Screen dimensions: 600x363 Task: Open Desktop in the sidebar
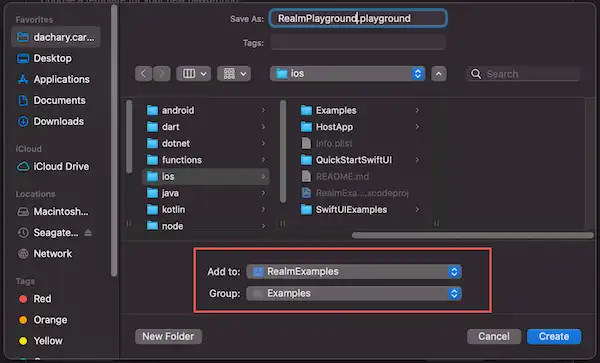coord(44,58)
